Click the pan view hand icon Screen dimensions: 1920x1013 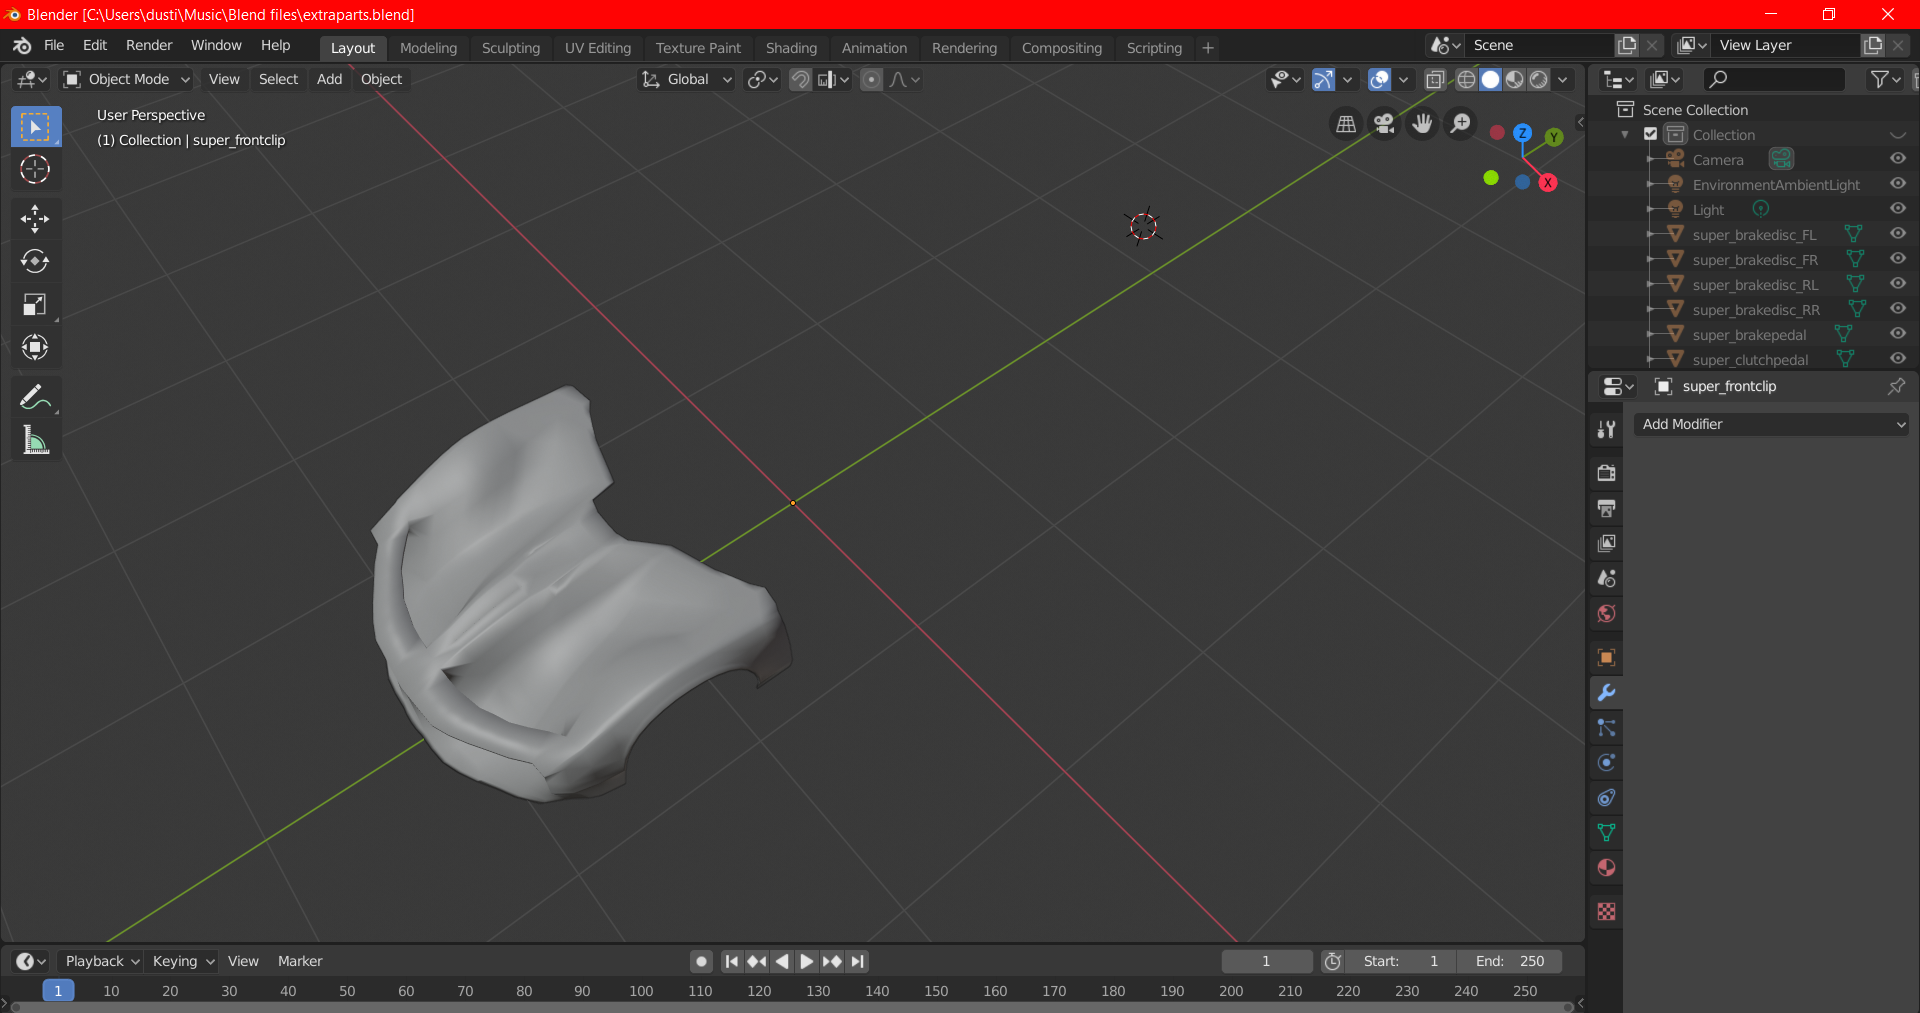pyautogui.click(x=1422, y=123)
